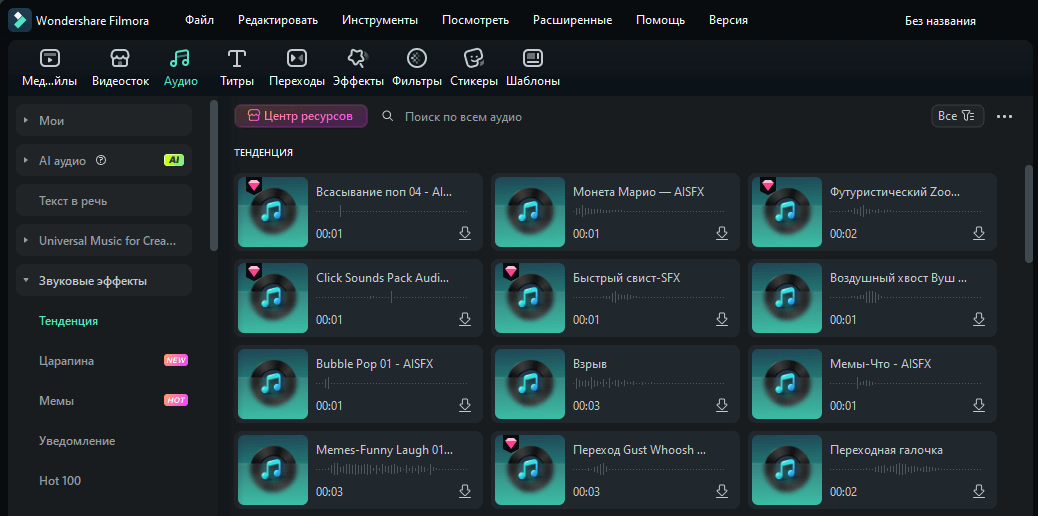Viewport: 1038px width, 516px height.
Task: Open the Версия menu
Action: tap(728, 21)
